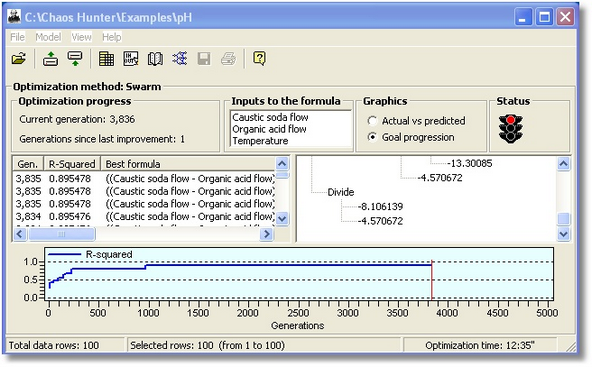The height and width of the screenshot is (367, 592).
Task: Open the Model menu
Action: 48,37
